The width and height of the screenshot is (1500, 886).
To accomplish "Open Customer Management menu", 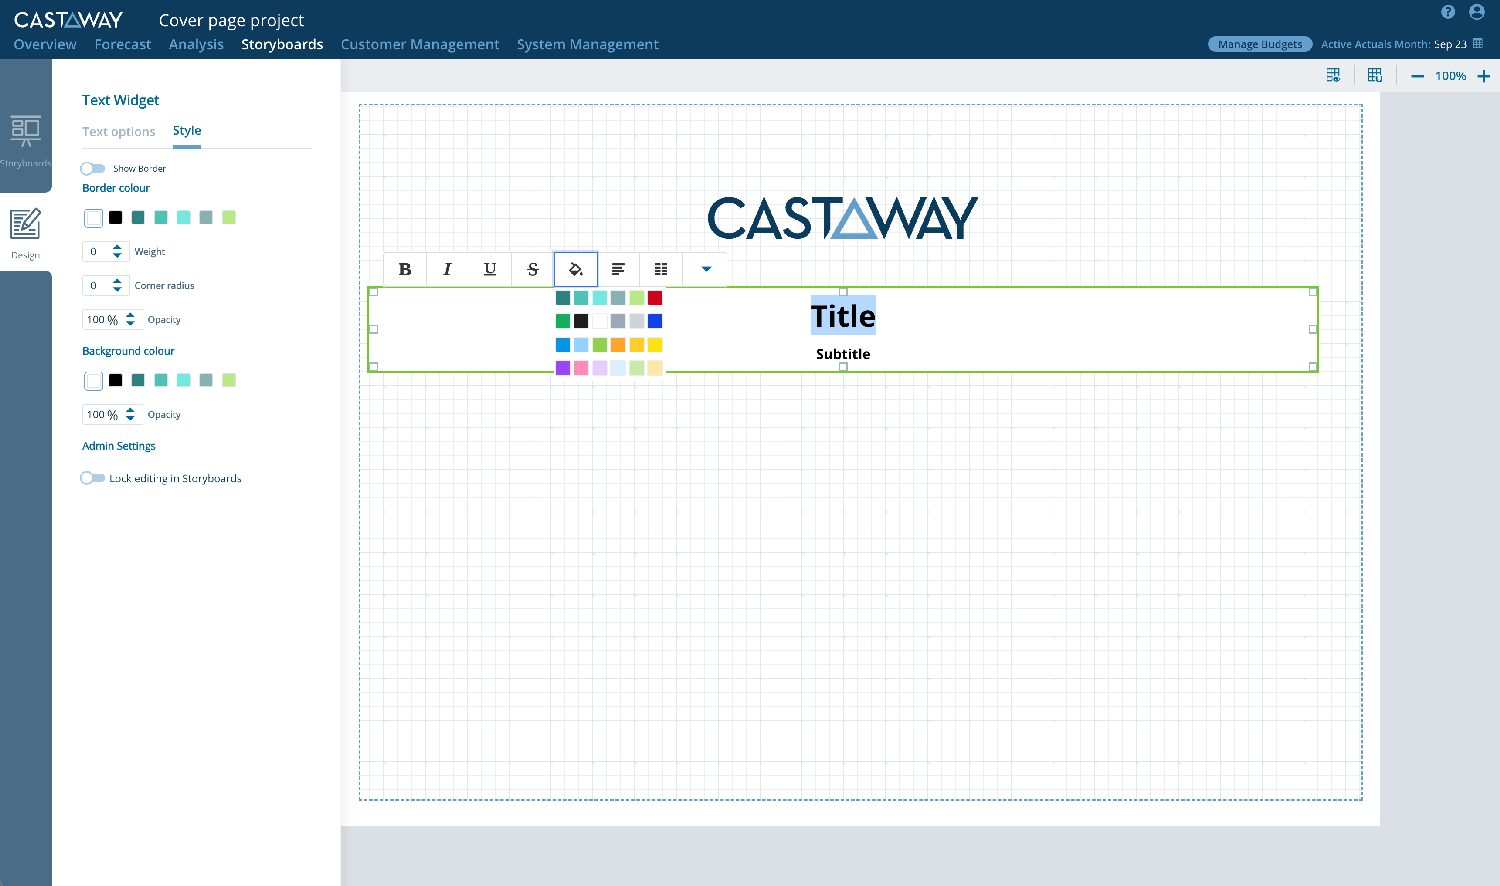I will (x=420, y=44).
